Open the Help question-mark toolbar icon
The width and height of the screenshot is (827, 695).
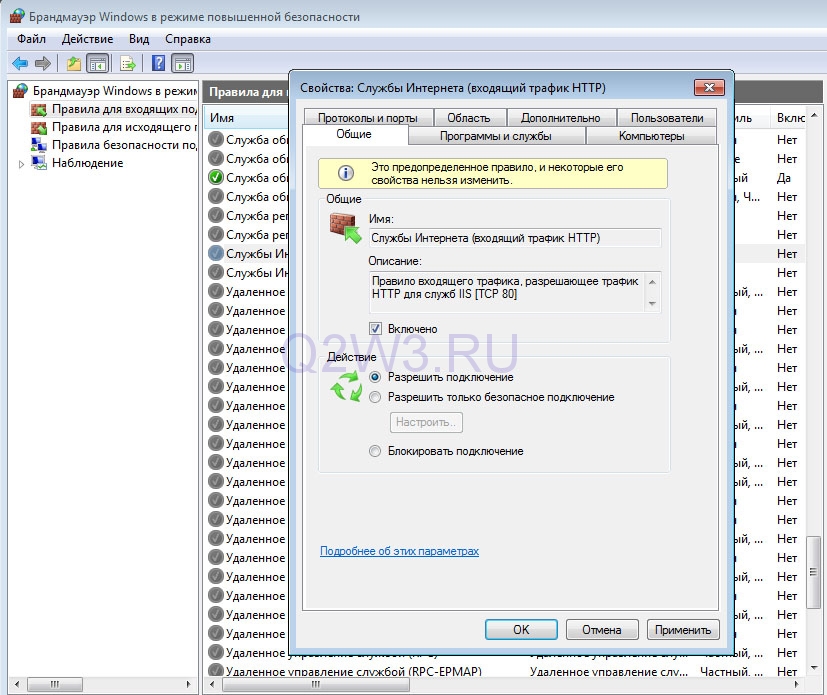pos(158,63)
